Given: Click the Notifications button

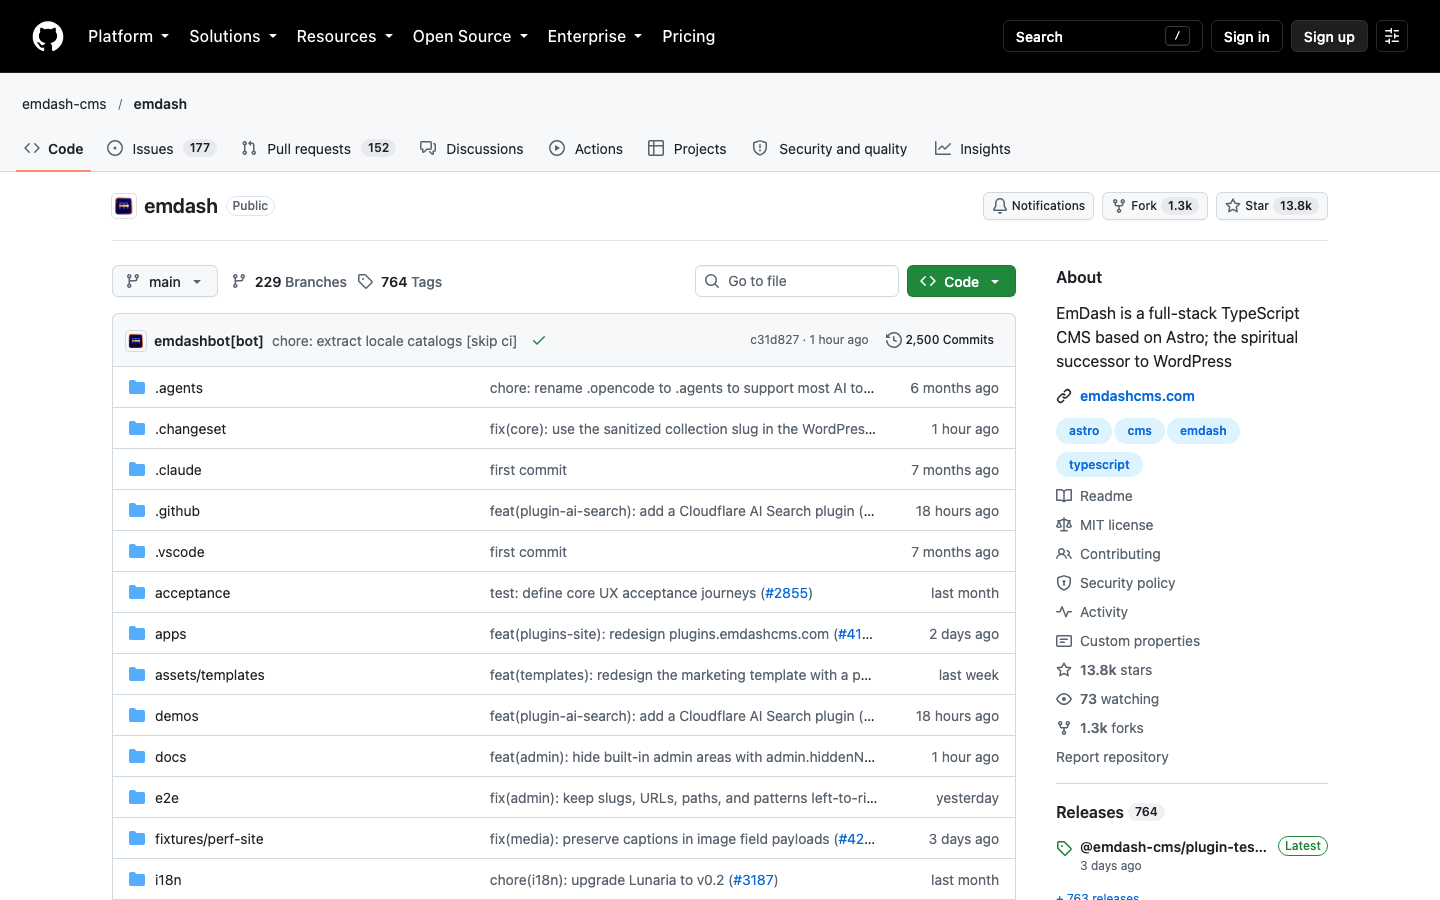Looking at the screenshot, I should [x=1038, y=206].
